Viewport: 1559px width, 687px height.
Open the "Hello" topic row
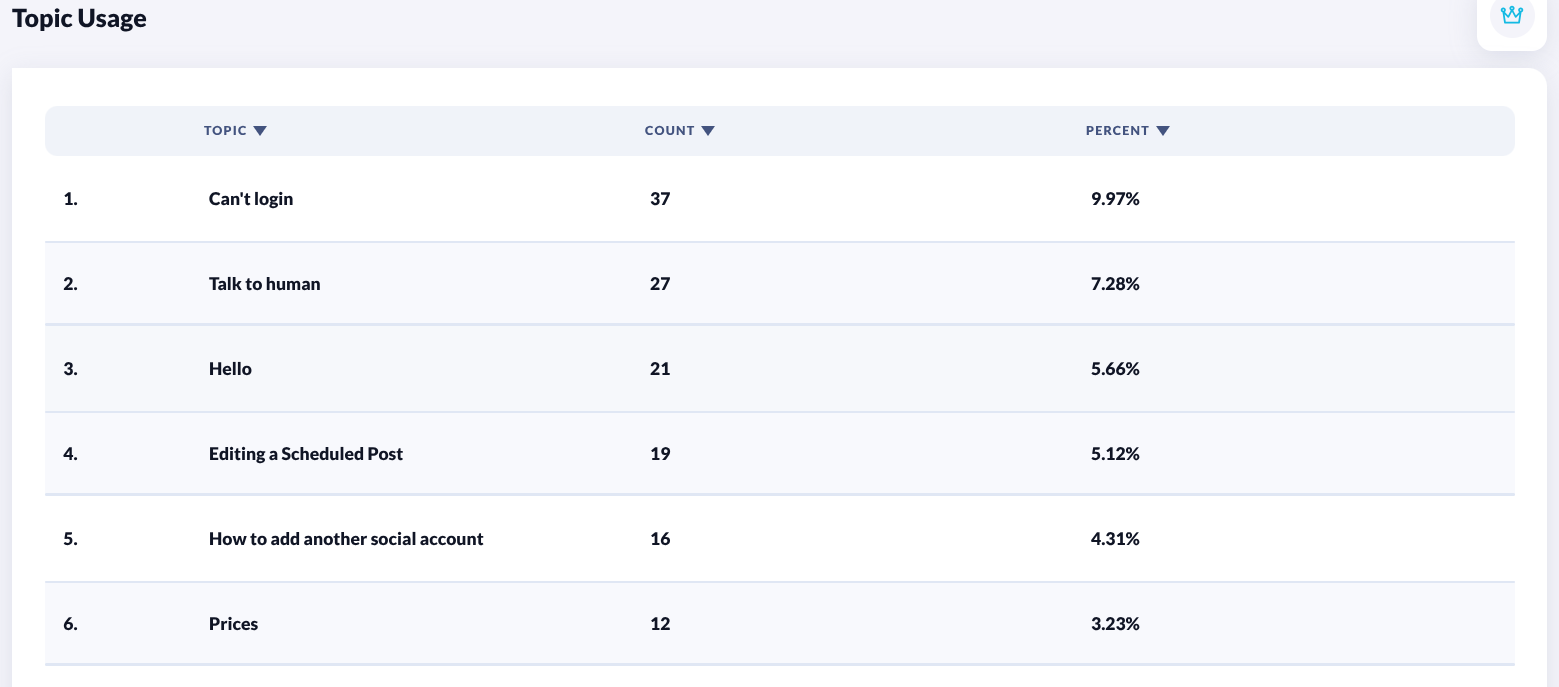pos(230,369)
